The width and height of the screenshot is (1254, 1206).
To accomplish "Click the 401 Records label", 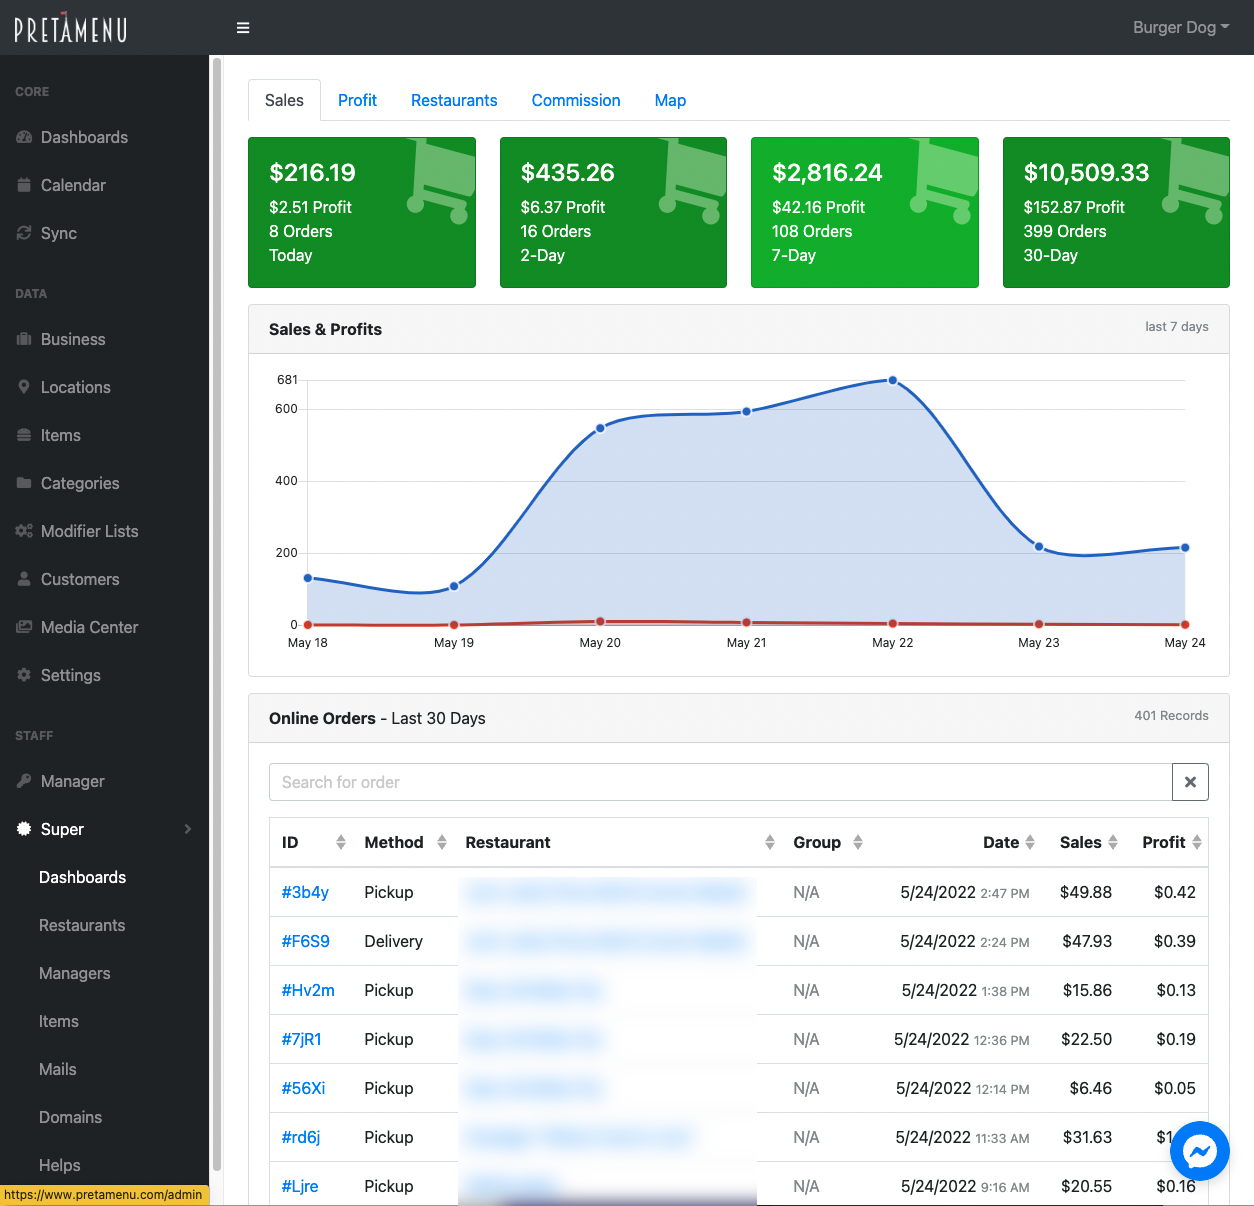I will [1171, 715].
